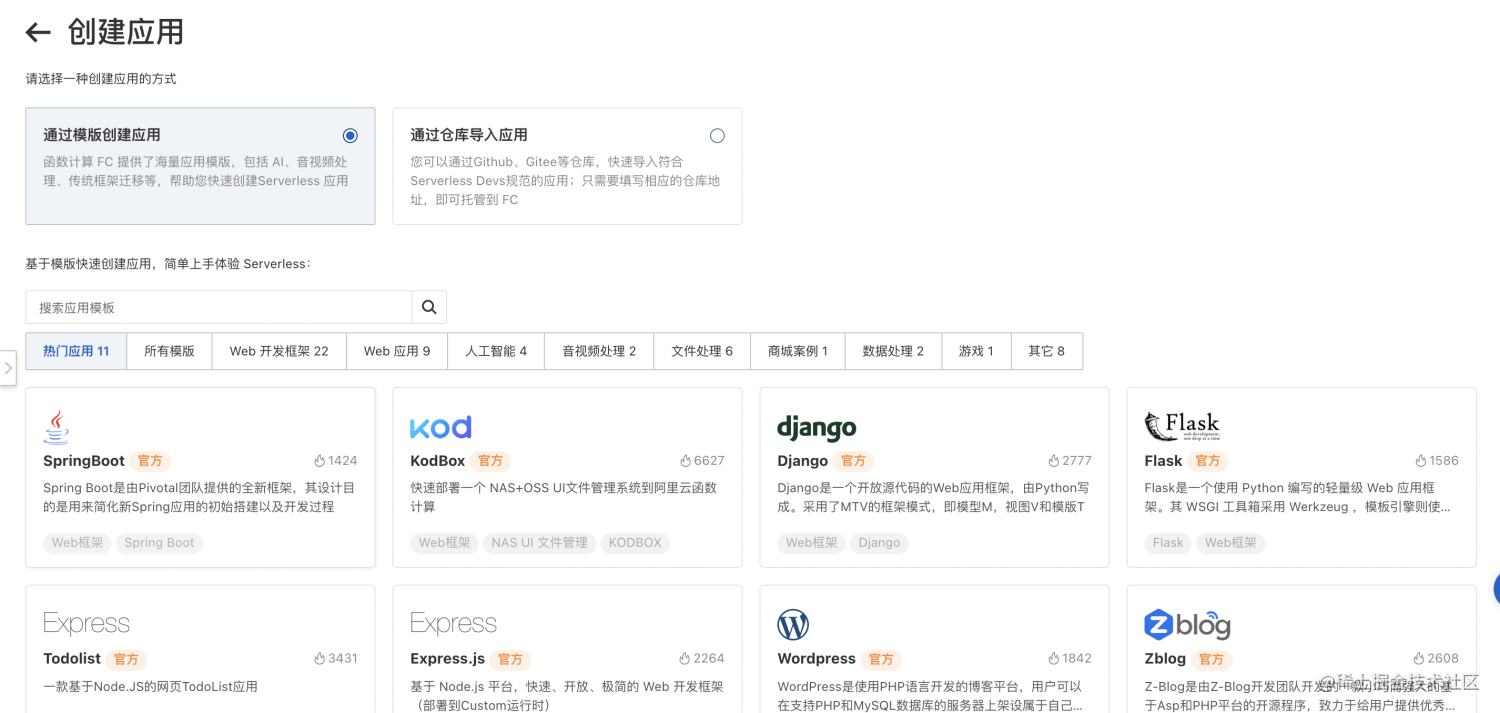Click the Zblog logo
The width and height of the screenshot is (1500, 713).
[x=1187, y=625]
